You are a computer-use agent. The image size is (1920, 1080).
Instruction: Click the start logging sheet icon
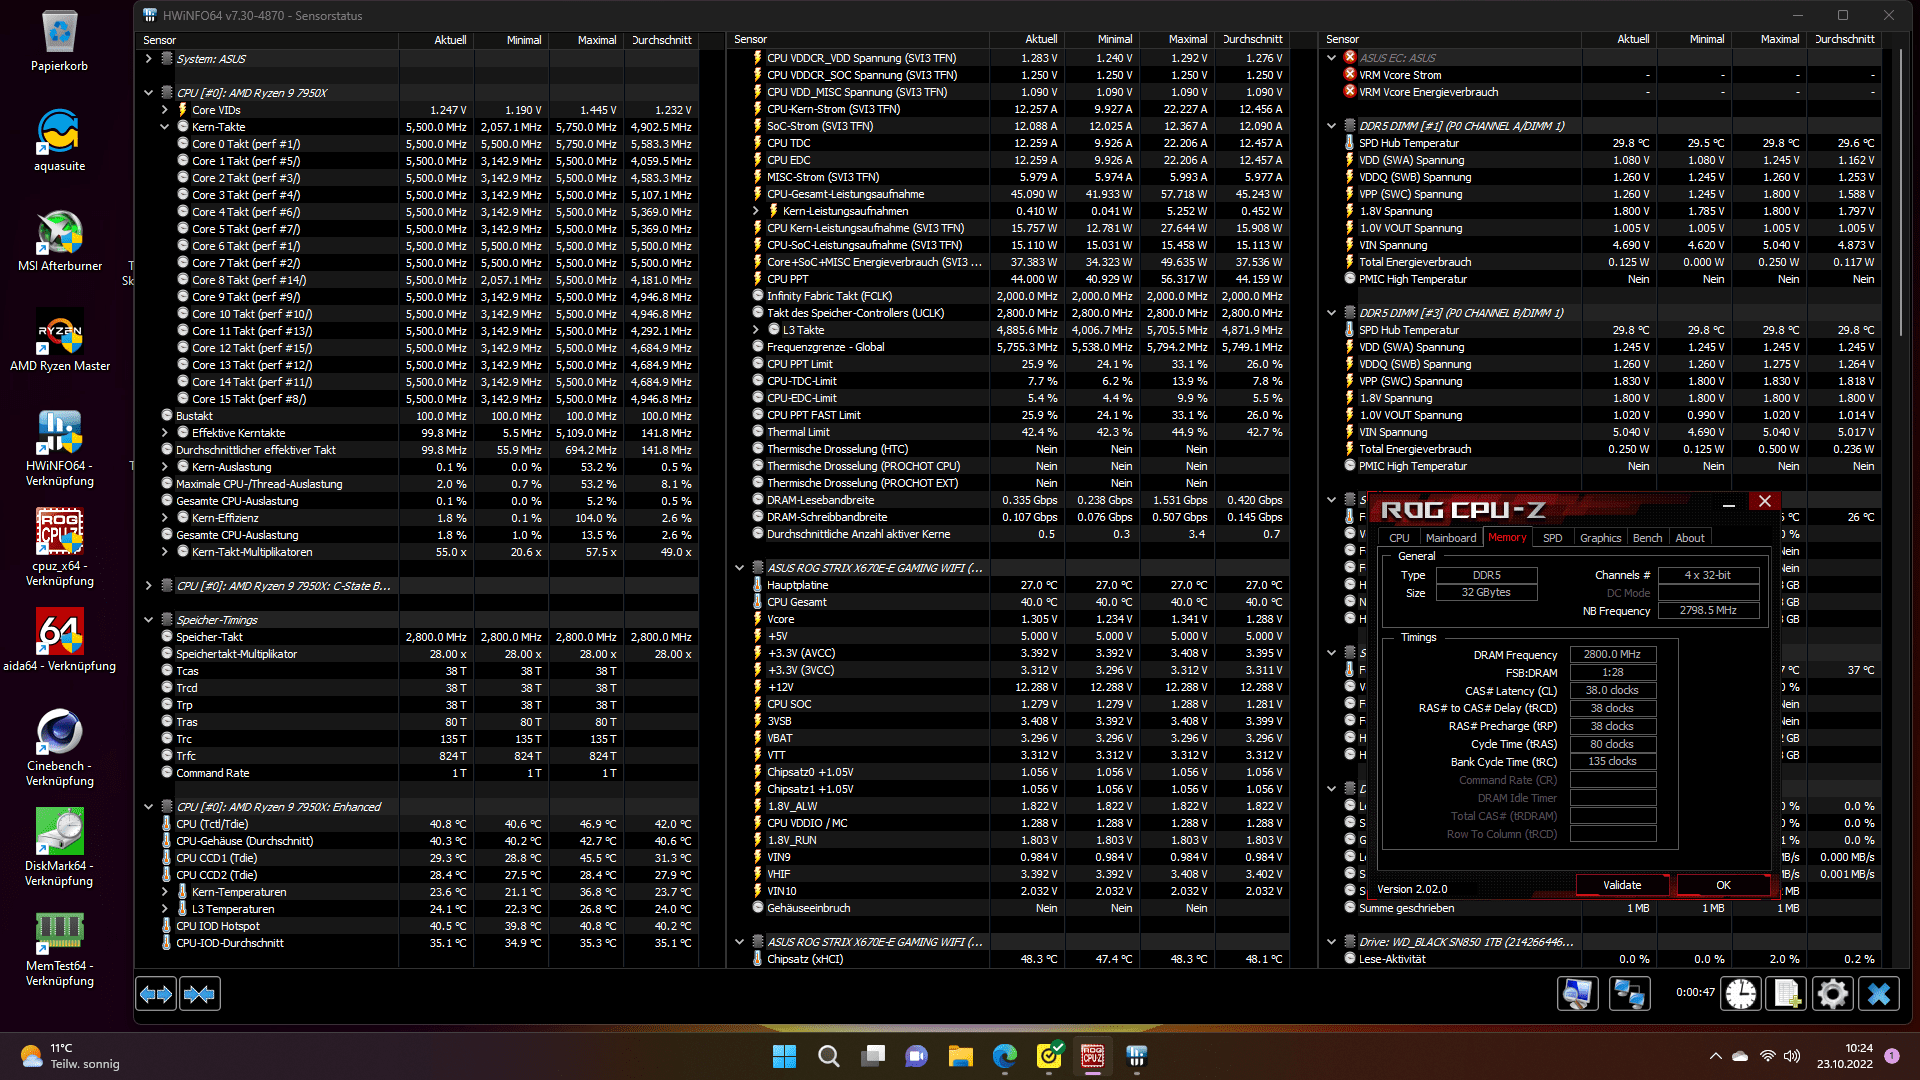click(x=1787, y=994)
